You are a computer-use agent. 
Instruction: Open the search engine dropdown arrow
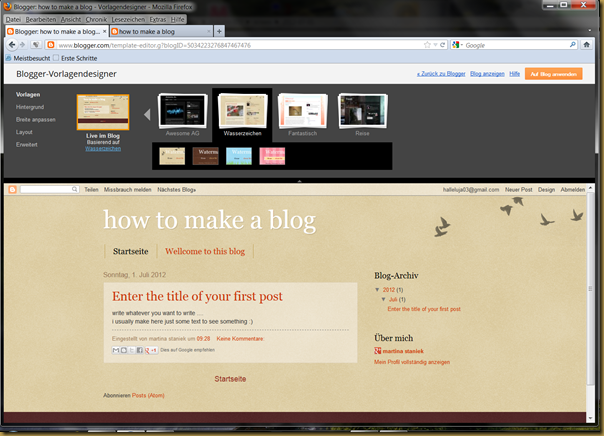pyautogui.click(x=461, y=45)
